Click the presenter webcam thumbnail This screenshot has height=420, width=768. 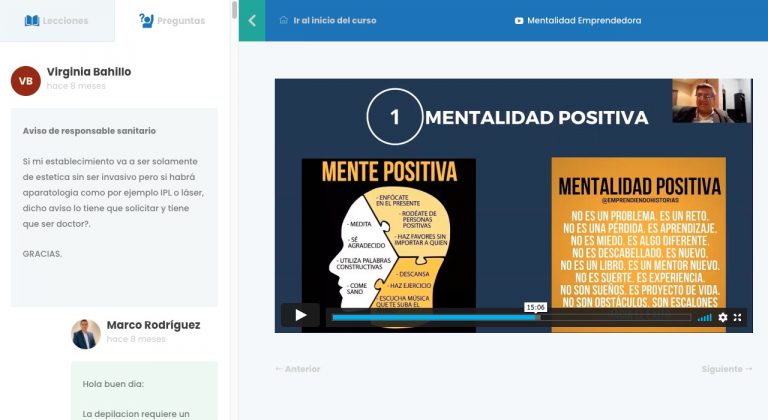pos(711,101)
